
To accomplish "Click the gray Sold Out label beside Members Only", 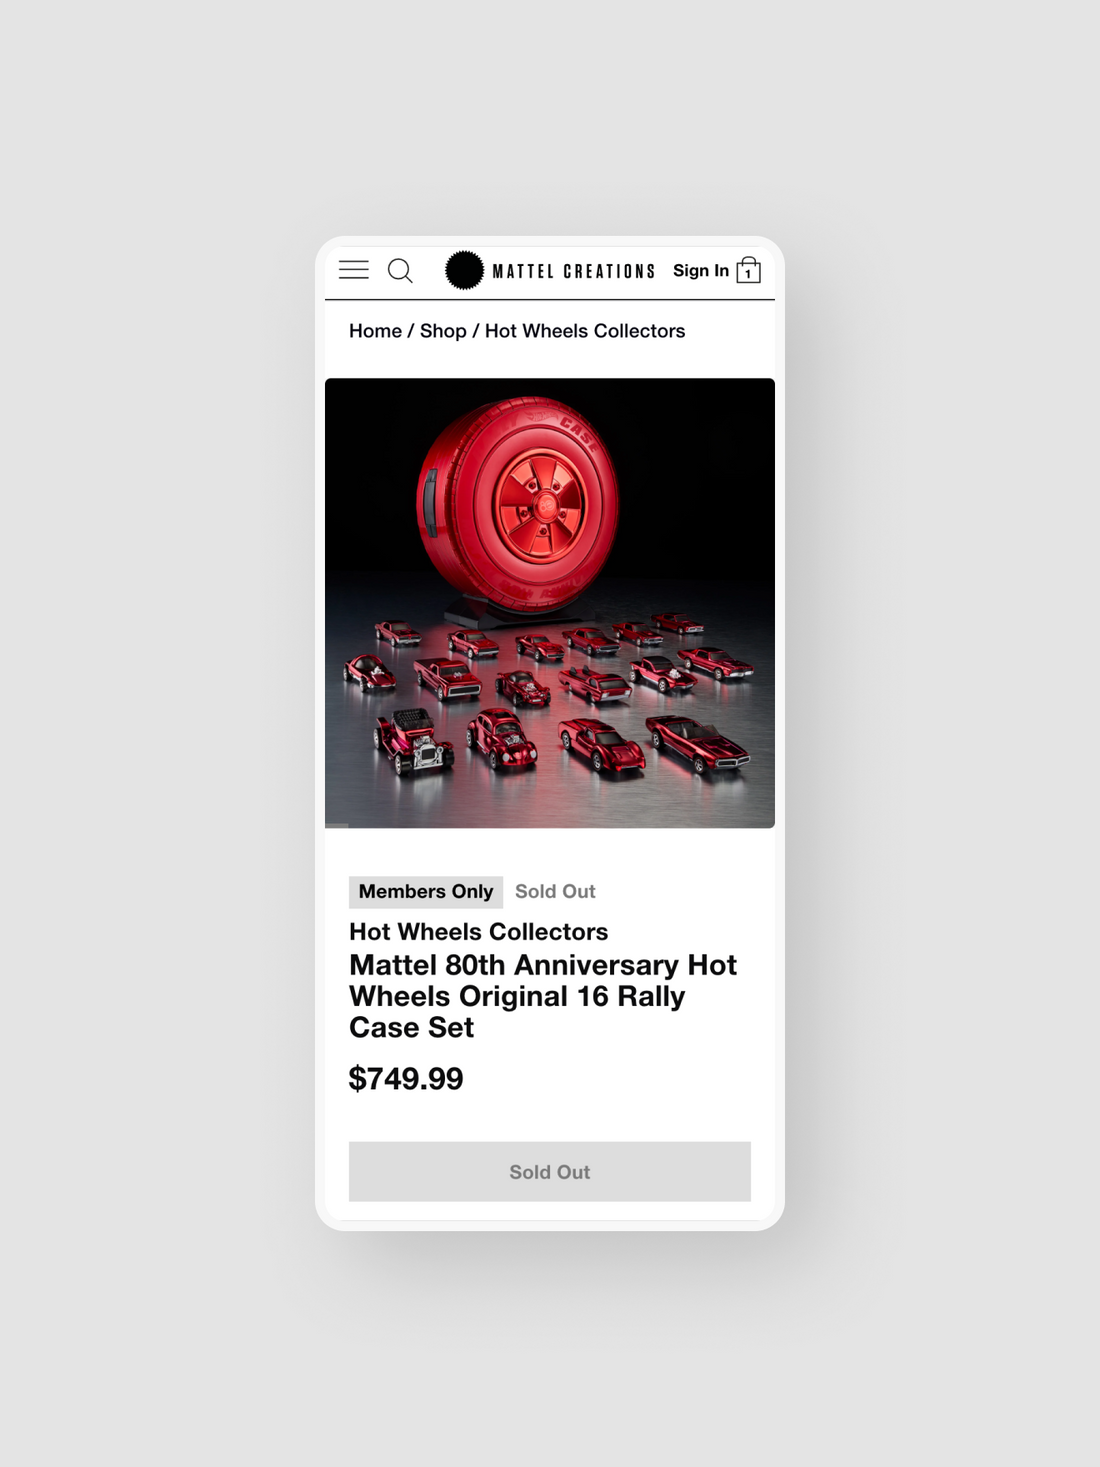I will (x=555, y=892).
